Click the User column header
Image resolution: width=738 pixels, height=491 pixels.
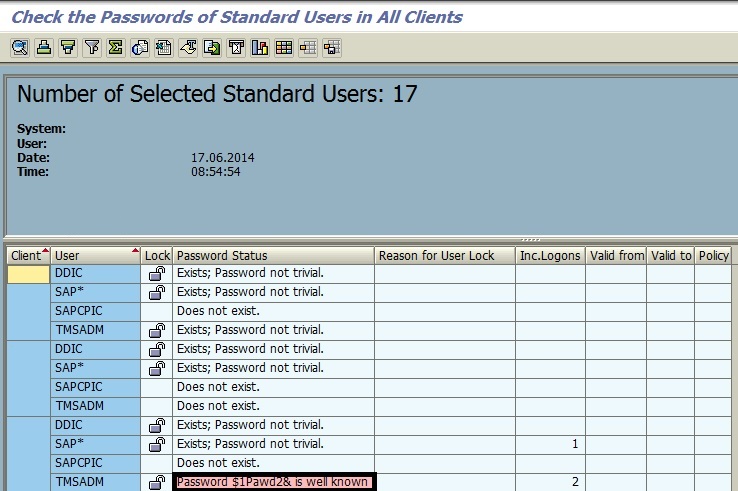click(96, 256)
